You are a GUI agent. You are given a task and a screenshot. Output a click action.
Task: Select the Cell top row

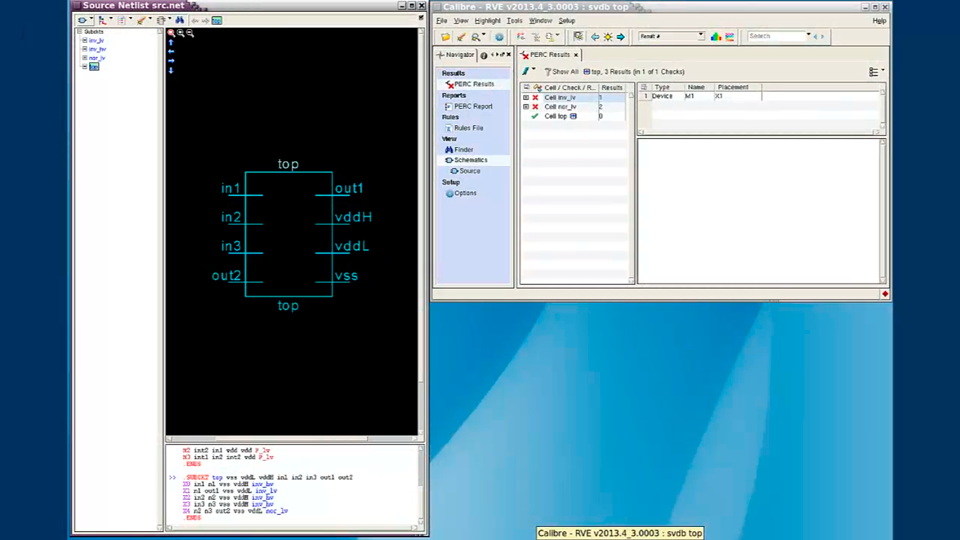click(572, 116)
